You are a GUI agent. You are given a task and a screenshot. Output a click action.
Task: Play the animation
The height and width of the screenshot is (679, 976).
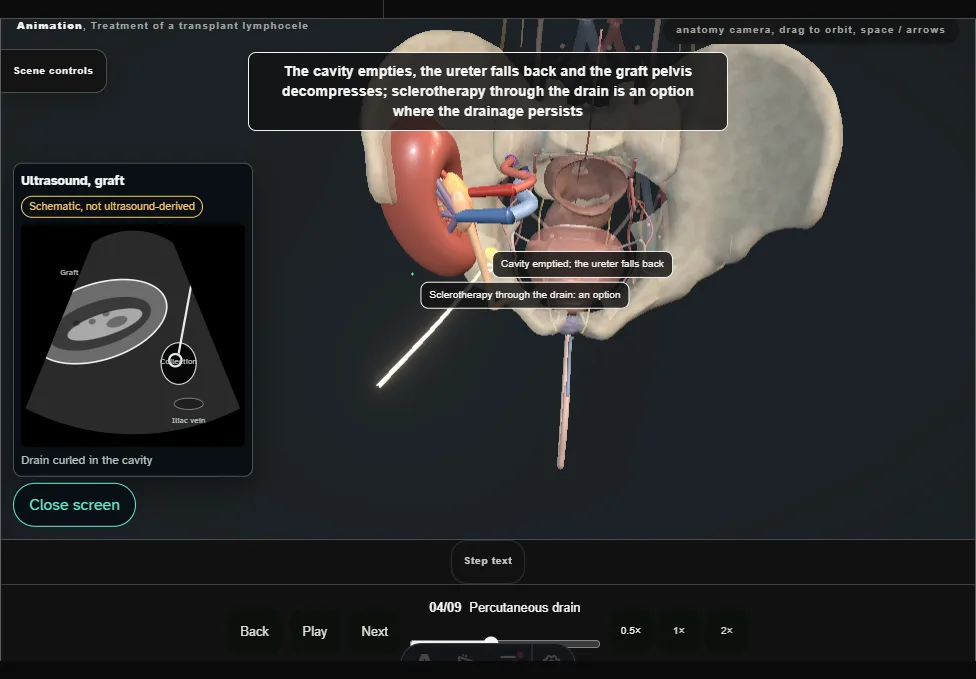click(315, 631)
